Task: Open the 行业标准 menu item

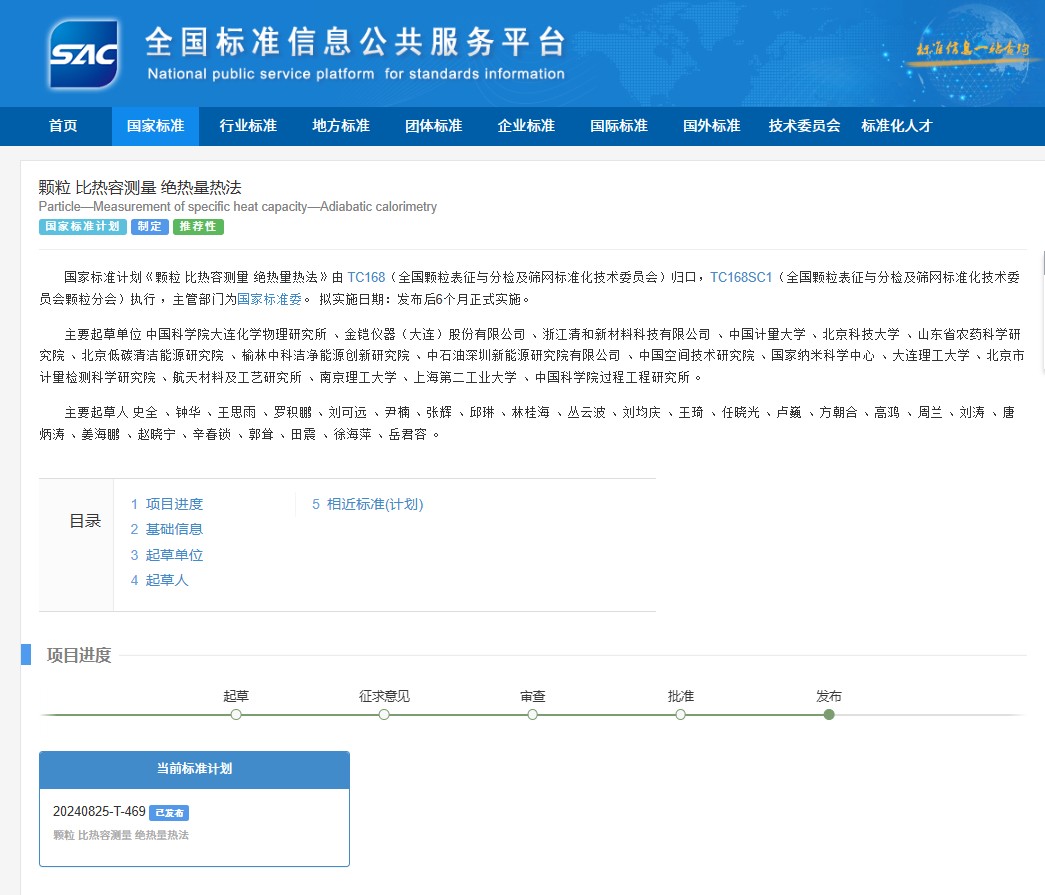Action: point(248,126)
